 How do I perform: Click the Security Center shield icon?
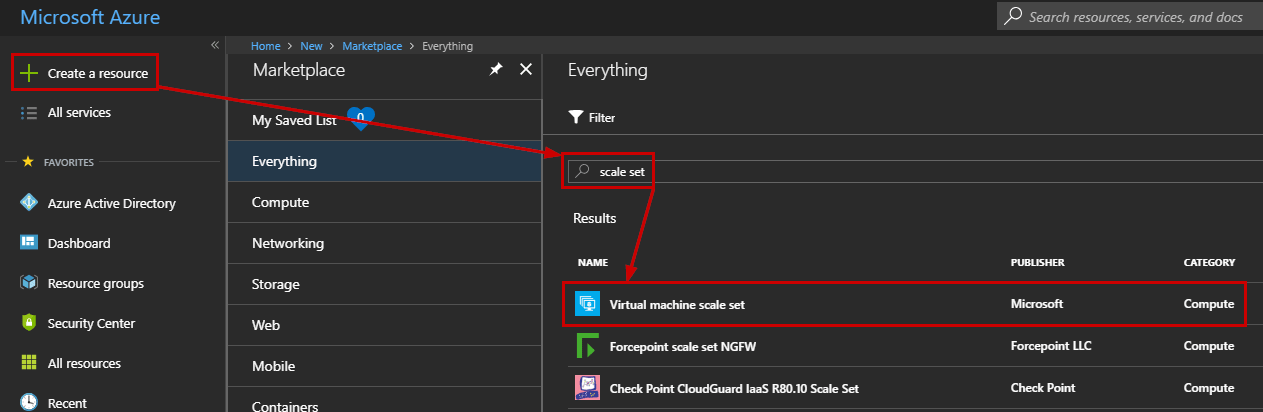pyautogui.click(x=29, y=323)
